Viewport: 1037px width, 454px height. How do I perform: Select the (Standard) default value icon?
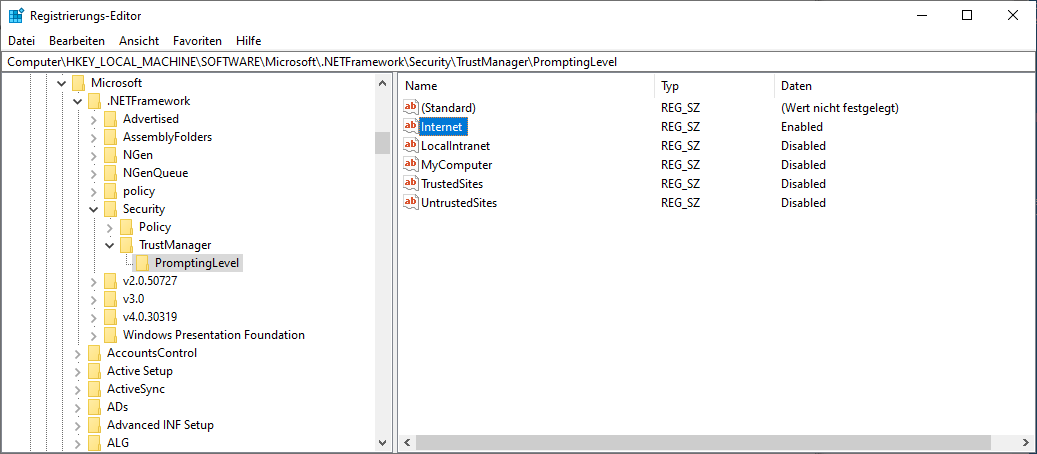(410, 108)
